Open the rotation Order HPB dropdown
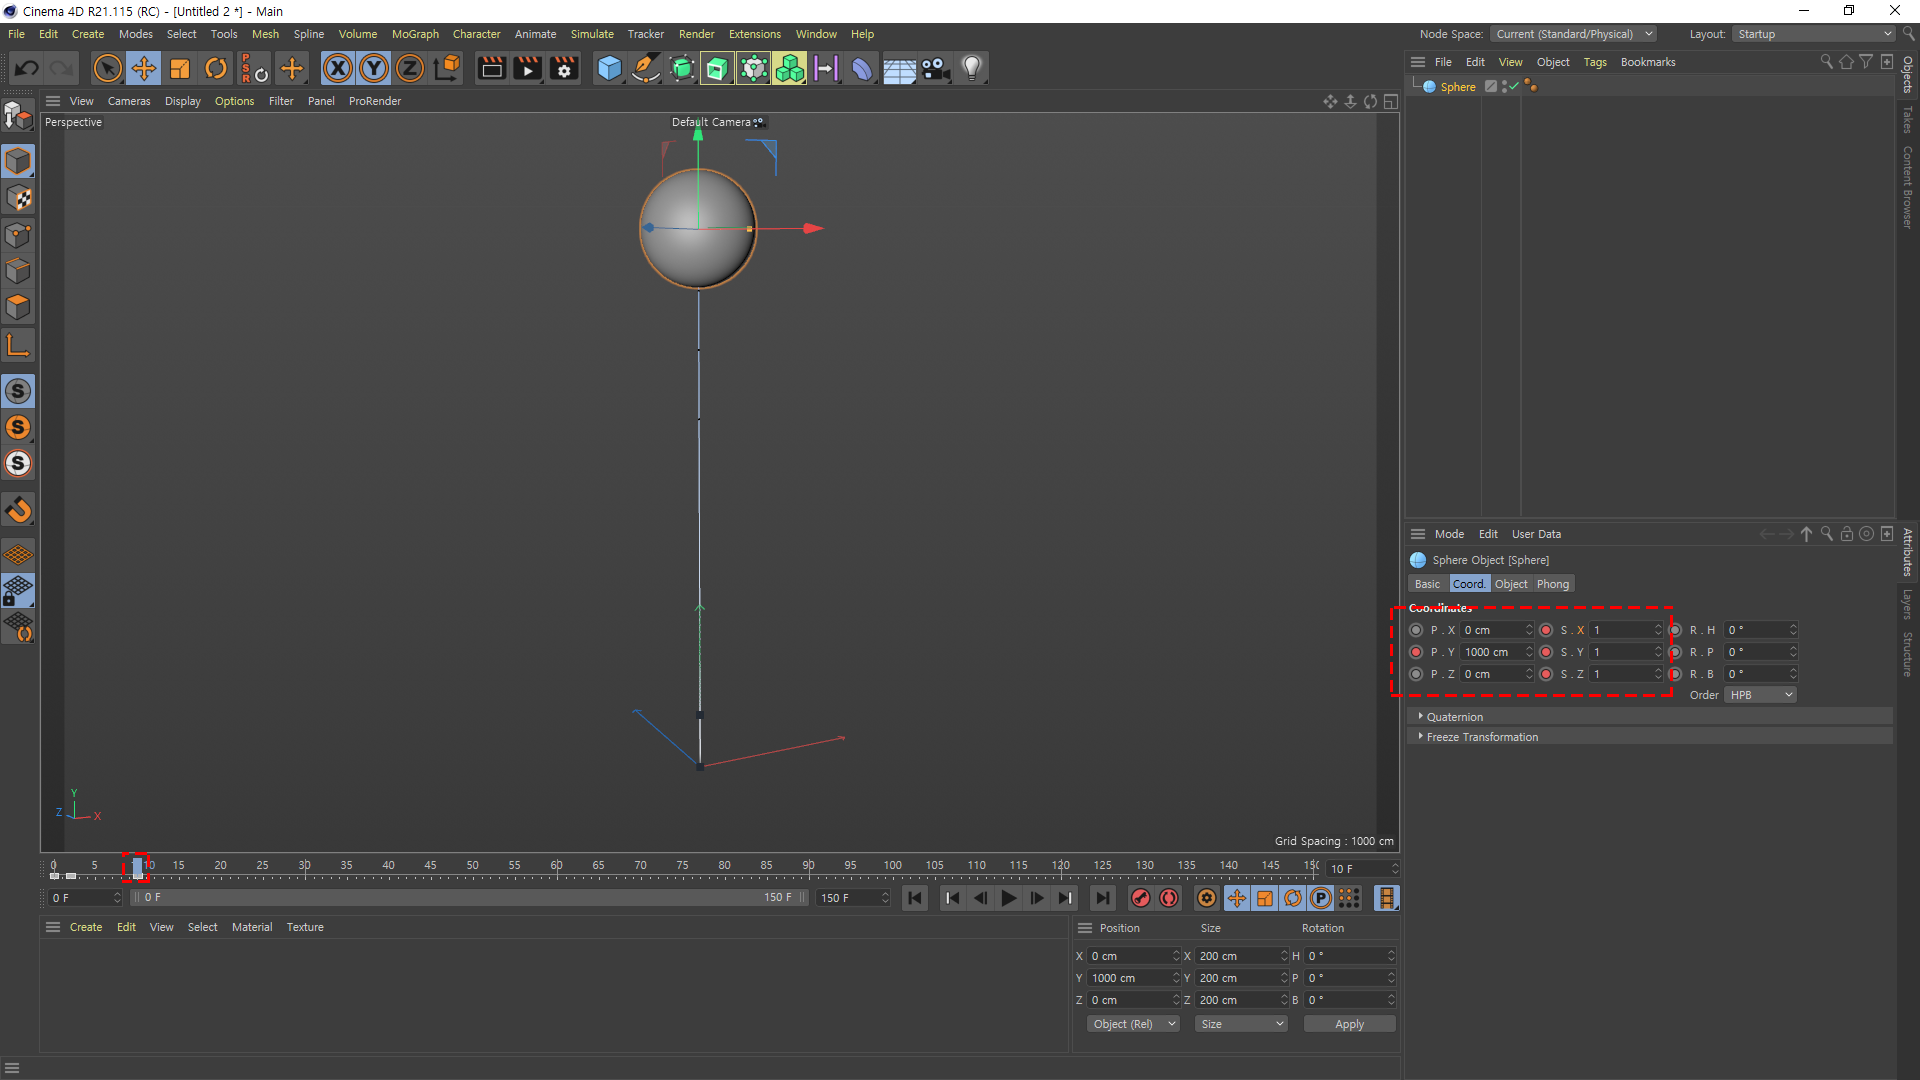Image resolution: width=1920 pixels, height=1080 pixels. pyautogui.click(x=1760, y=695)
